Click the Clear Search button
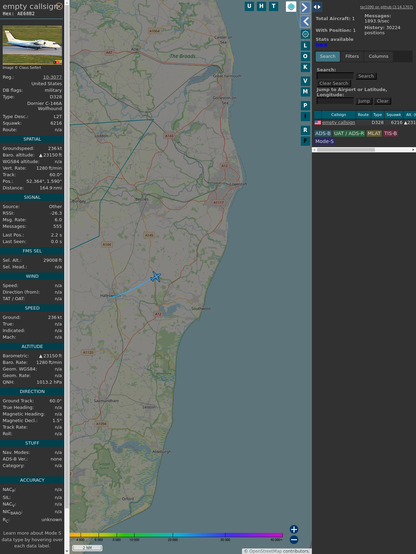This screenshot has height=554, width=416. tap(334, 83)
